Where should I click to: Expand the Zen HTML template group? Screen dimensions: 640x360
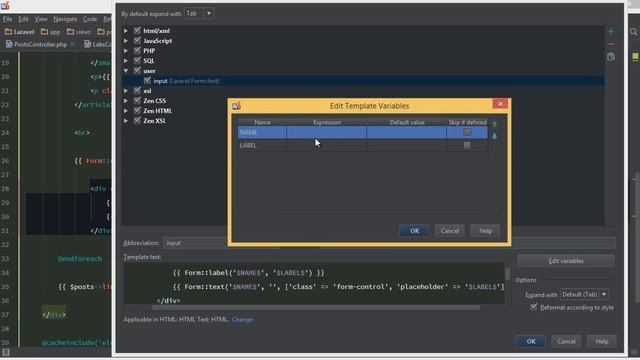pyautogui.click(x=126, y=111)
